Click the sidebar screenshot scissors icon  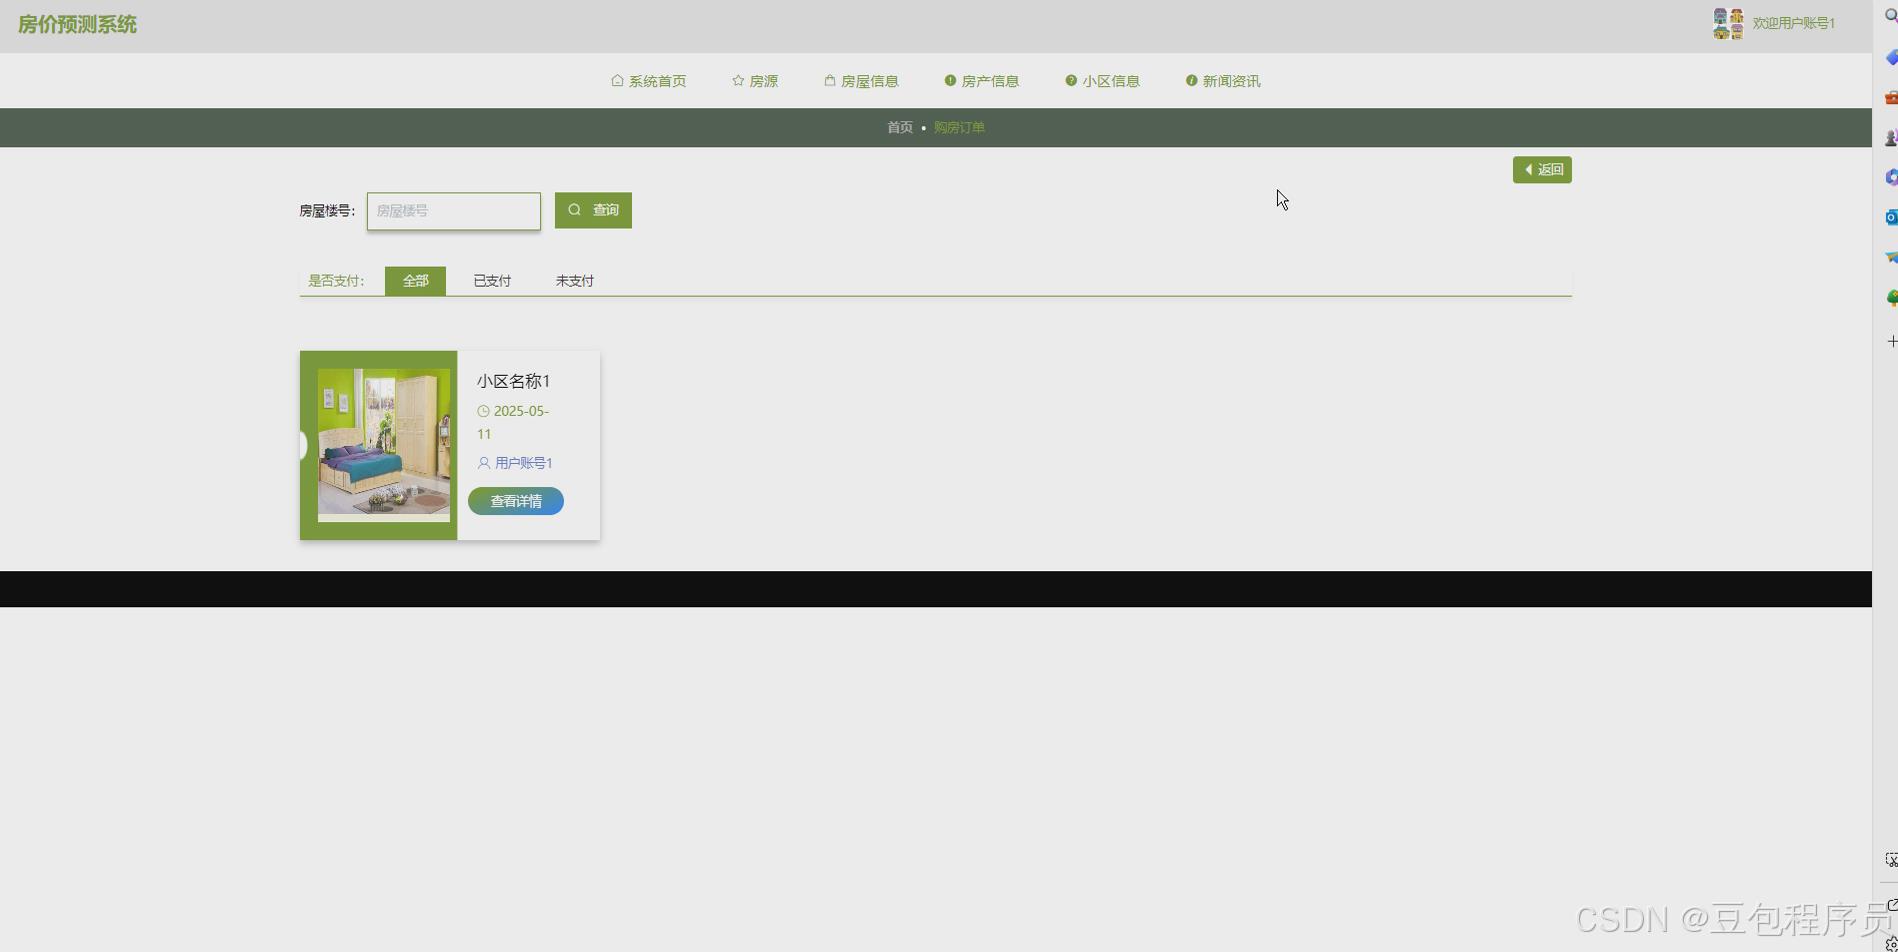click(x=1891, y=860)
